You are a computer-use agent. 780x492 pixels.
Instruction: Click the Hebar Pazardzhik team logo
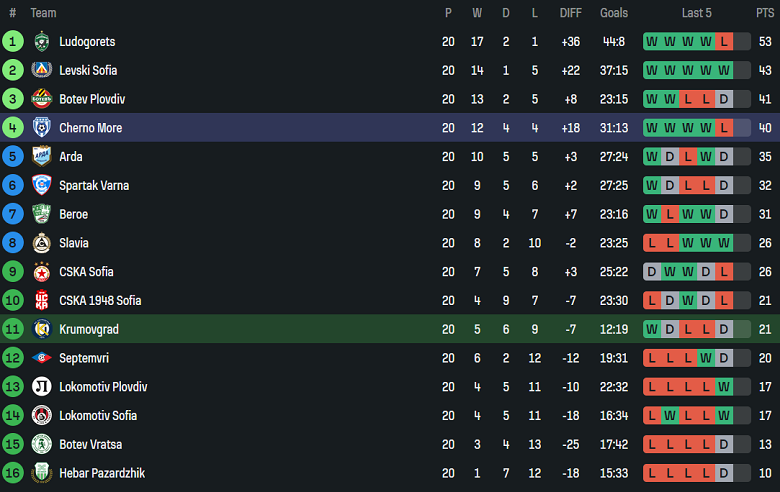tap(41, 473)
